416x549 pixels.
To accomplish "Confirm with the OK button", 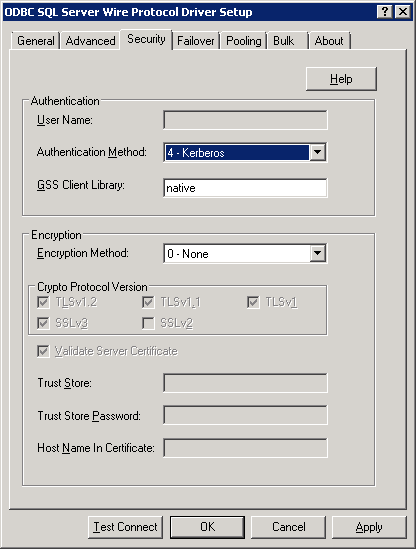I will point(207,527).
